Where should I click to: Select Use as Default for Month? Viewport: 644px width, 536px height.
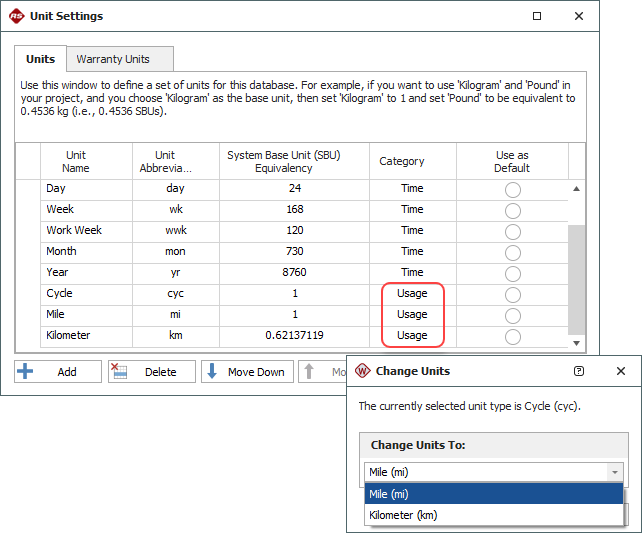512,252
